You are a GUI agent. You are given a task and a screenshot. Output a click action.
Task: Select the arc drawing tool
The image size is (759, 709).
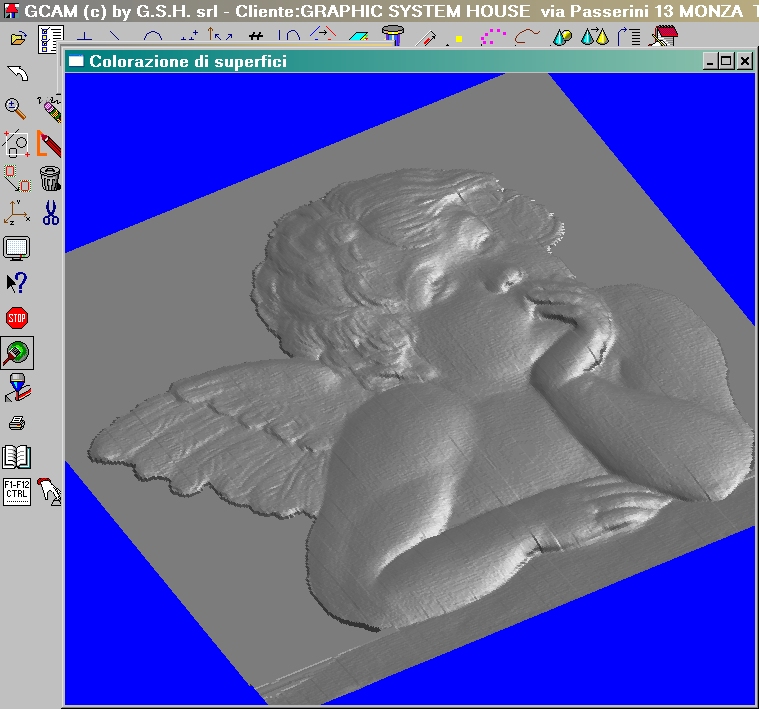click(153, 37)
